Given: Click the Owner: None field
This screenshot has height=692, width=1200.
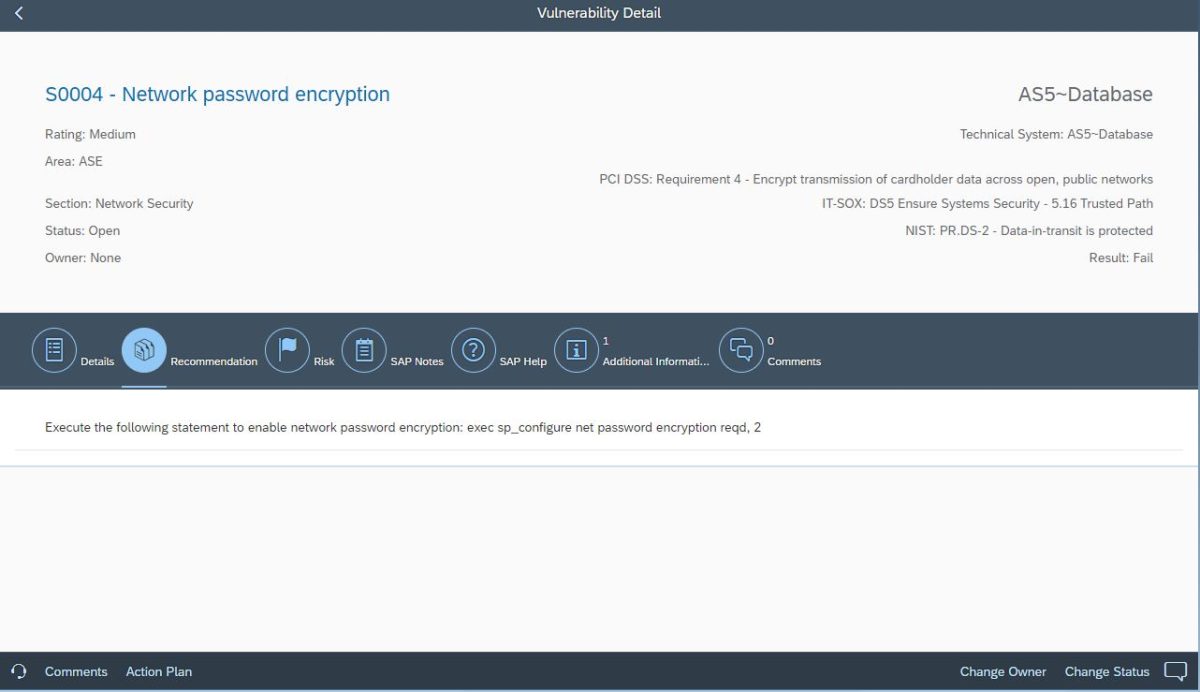Looking at the screenshot, I should [83, 257].
